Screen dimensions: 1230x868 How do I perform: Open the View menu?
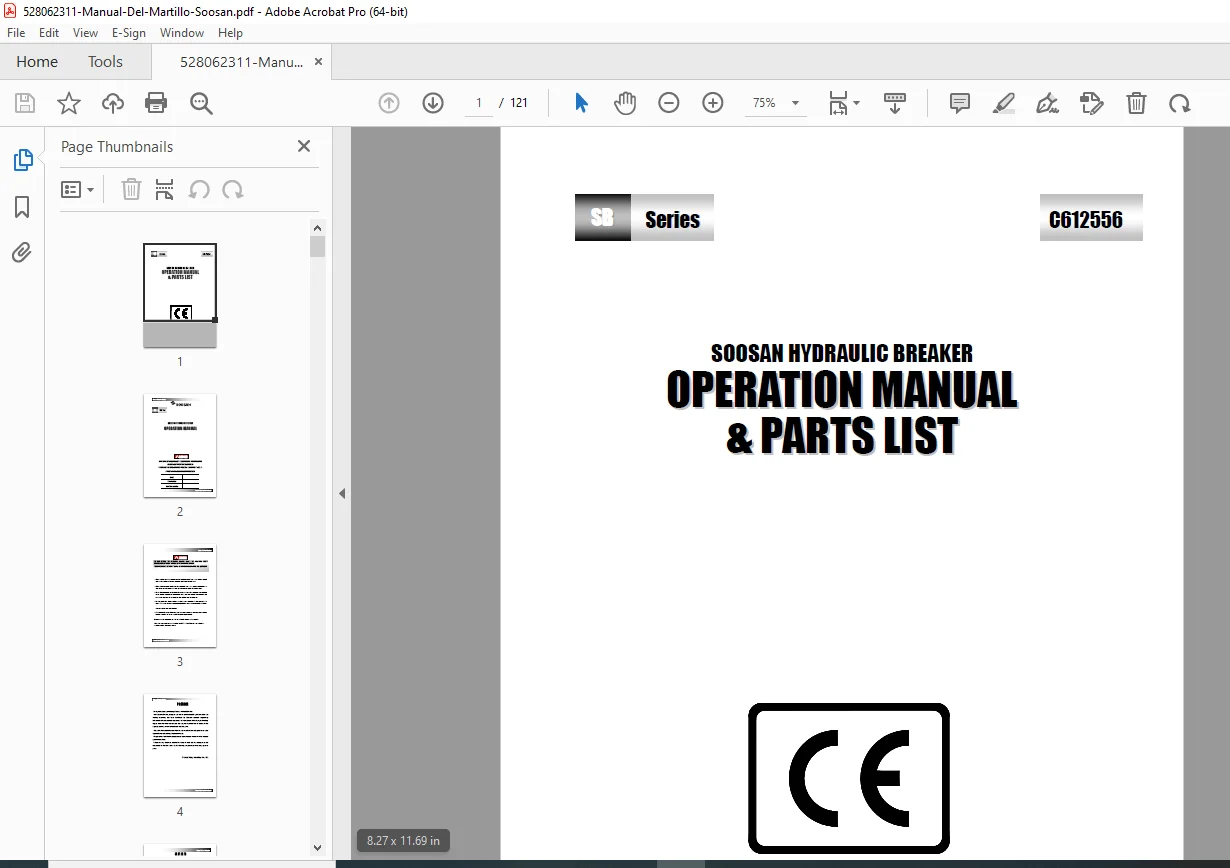click(x=86, y=33)
